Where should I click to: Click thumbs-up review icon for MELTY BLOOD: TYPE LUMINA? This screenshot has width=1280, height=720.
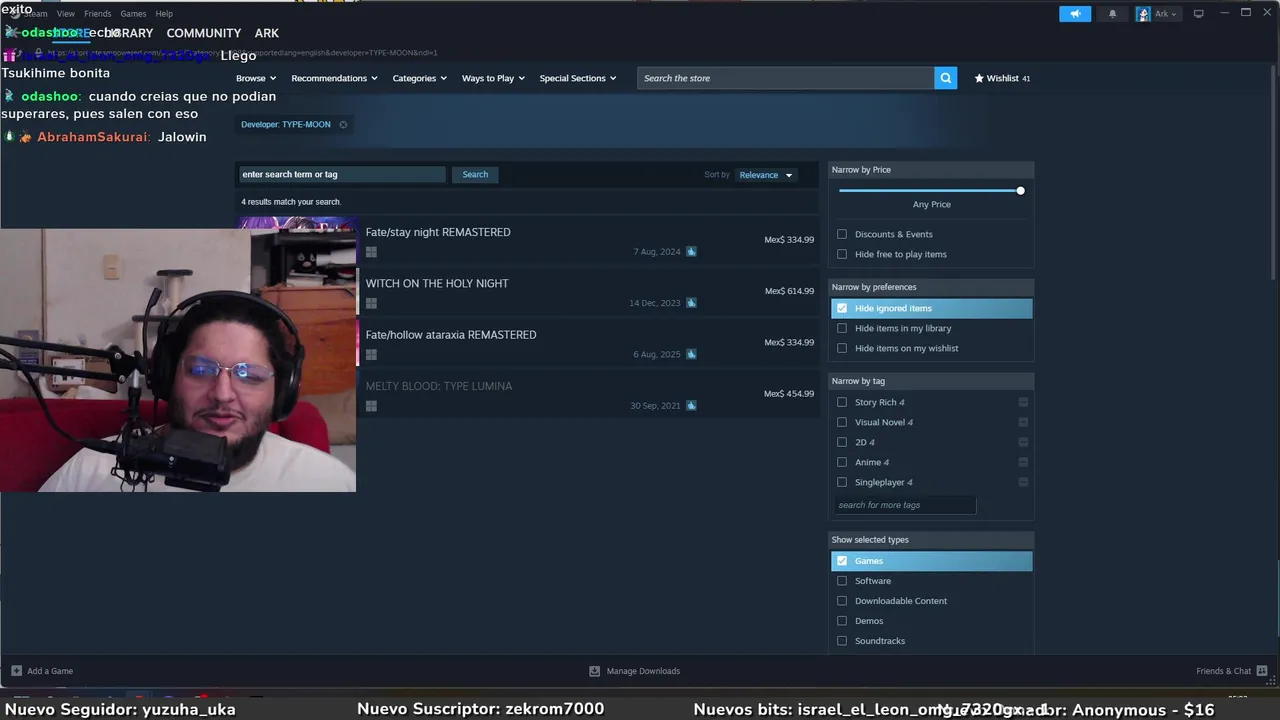pyautogui.click(x=691, y=406)
